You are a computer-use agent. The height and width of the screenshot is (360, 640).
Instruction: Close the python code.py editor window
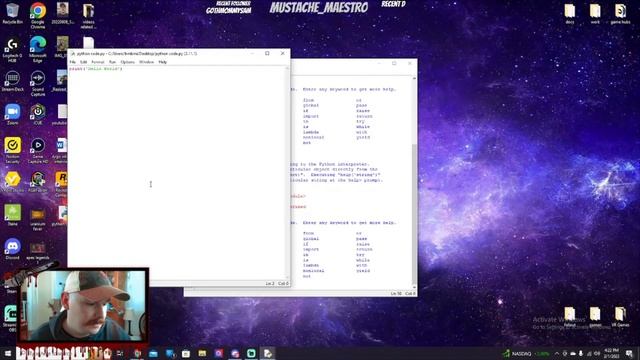tap(282, 53)
